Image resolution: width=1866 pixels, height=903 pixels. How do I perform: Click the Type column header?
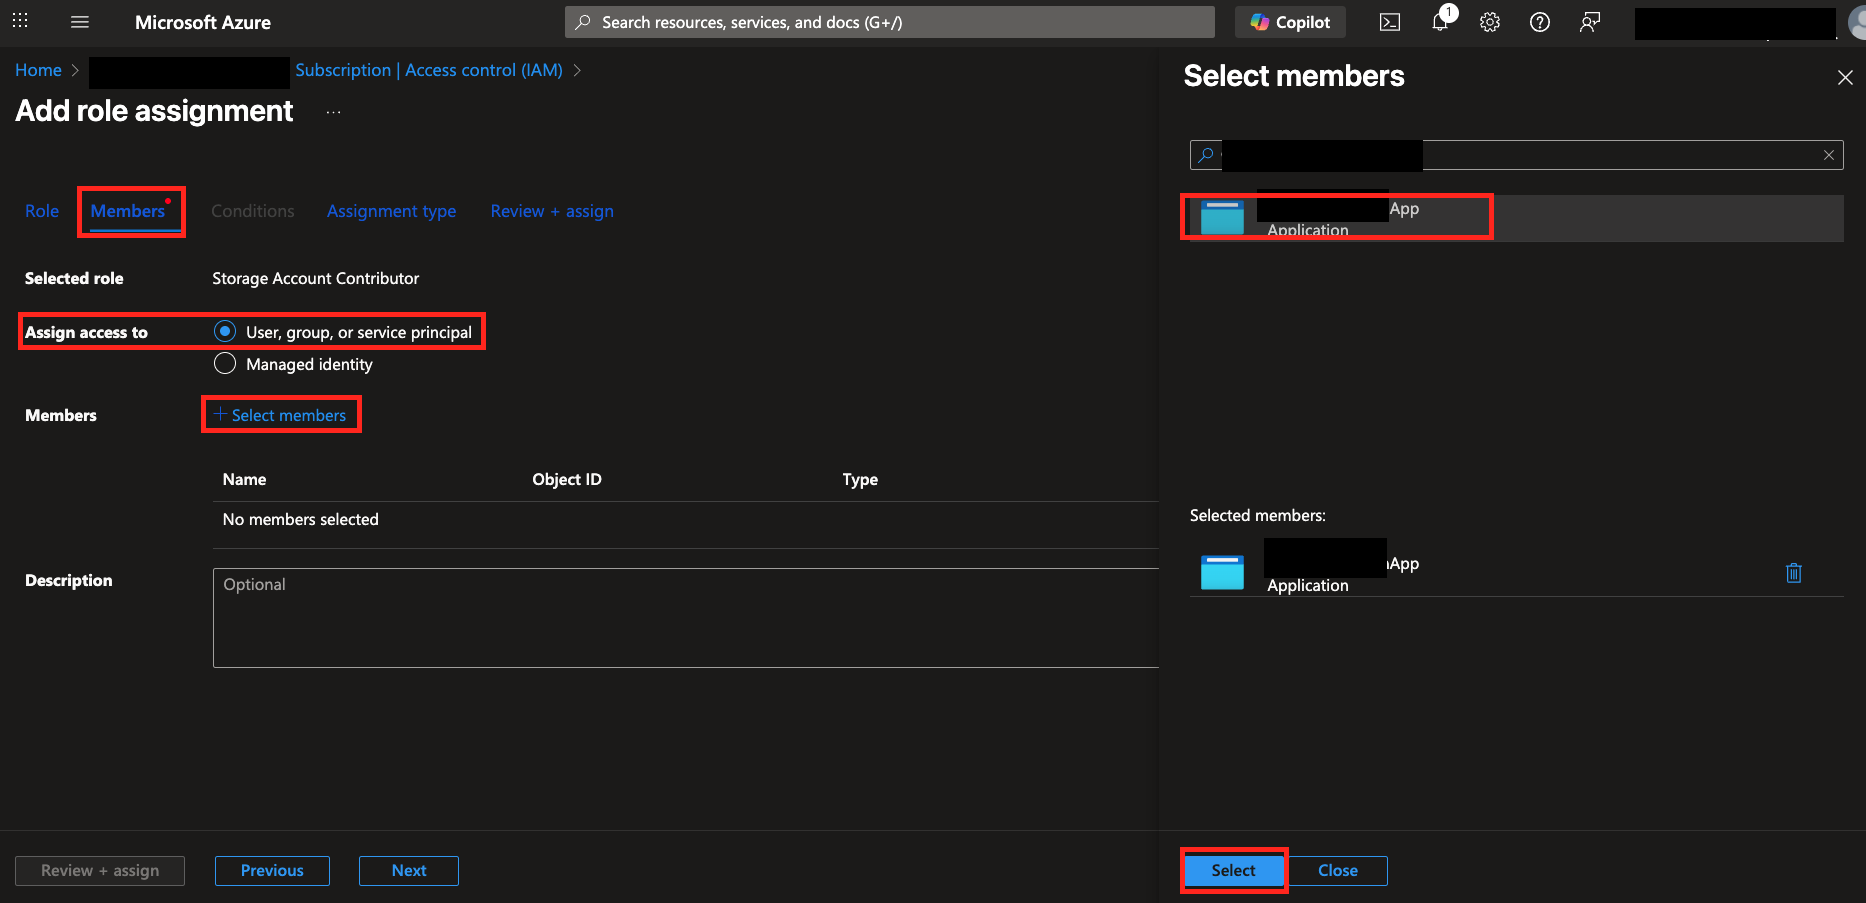860,479
